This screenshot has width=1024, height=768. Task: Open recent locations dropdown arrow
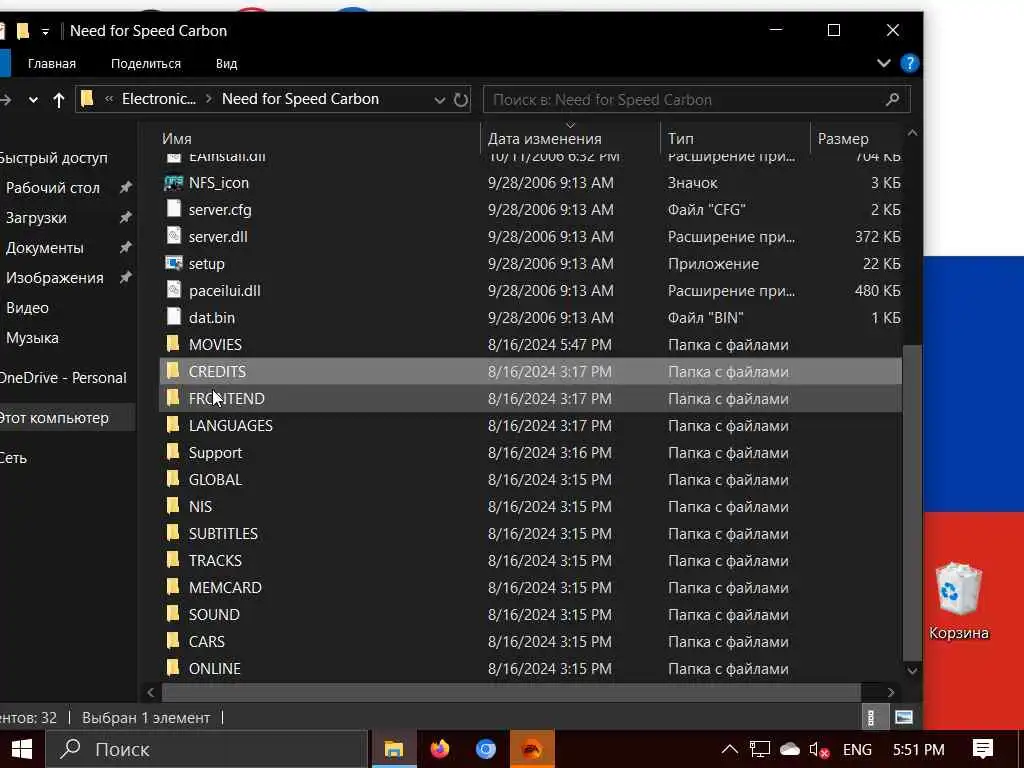(33, 100)
